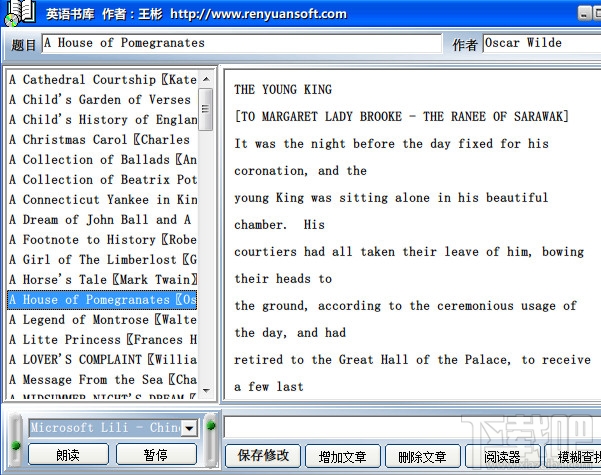Select A LOVER'S COMPLAINT entry

[x=103, y=359]
